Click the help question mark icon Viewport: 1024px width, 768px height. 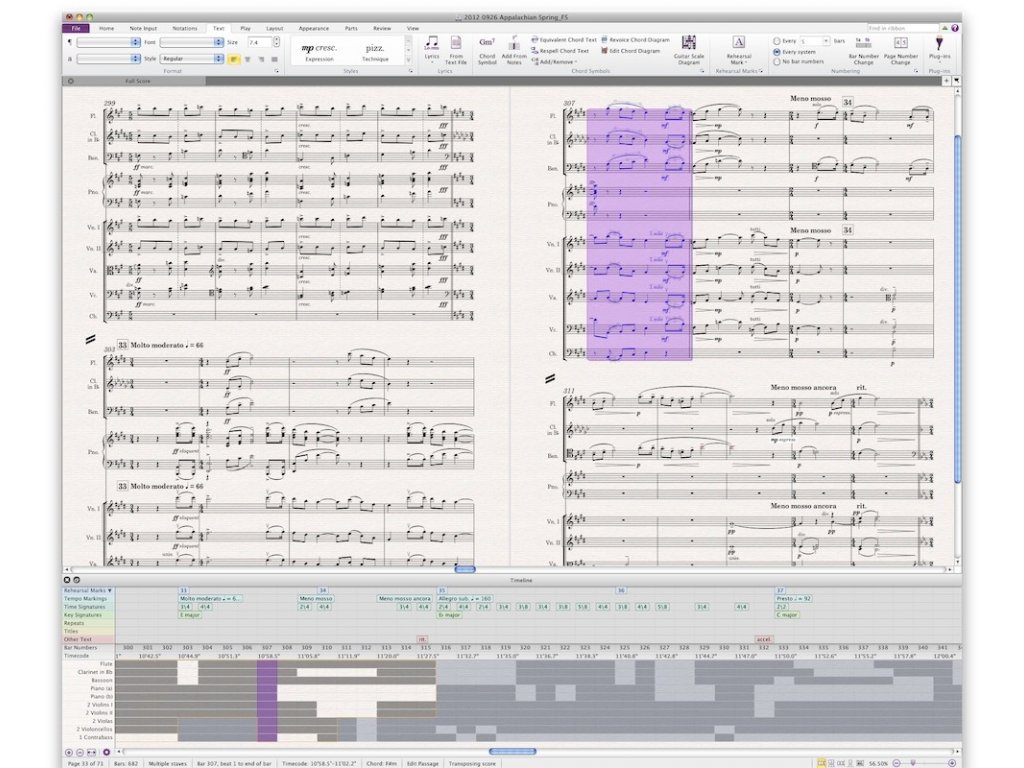pos(955,28)
